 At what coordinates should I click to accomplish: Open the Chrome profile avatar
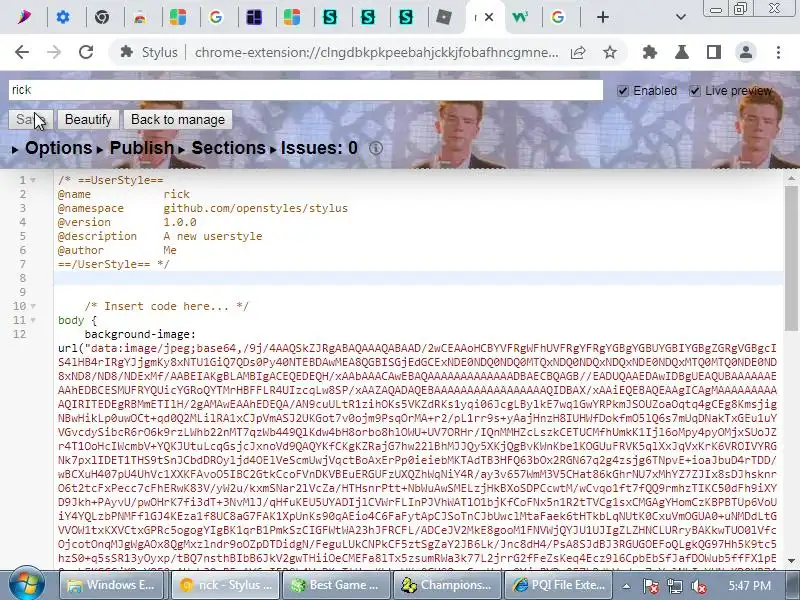746,52
